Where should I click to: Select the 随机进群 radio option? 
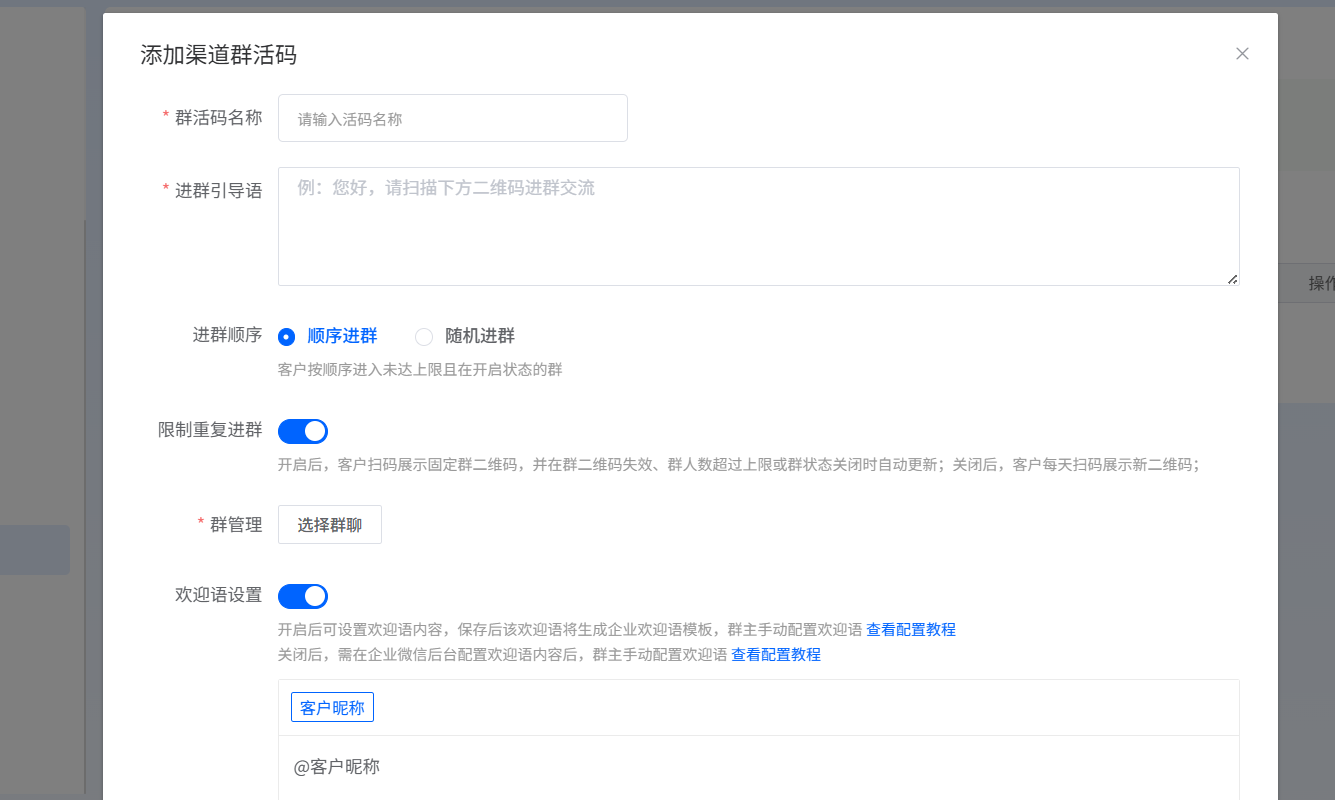click(x=465, y=336)
